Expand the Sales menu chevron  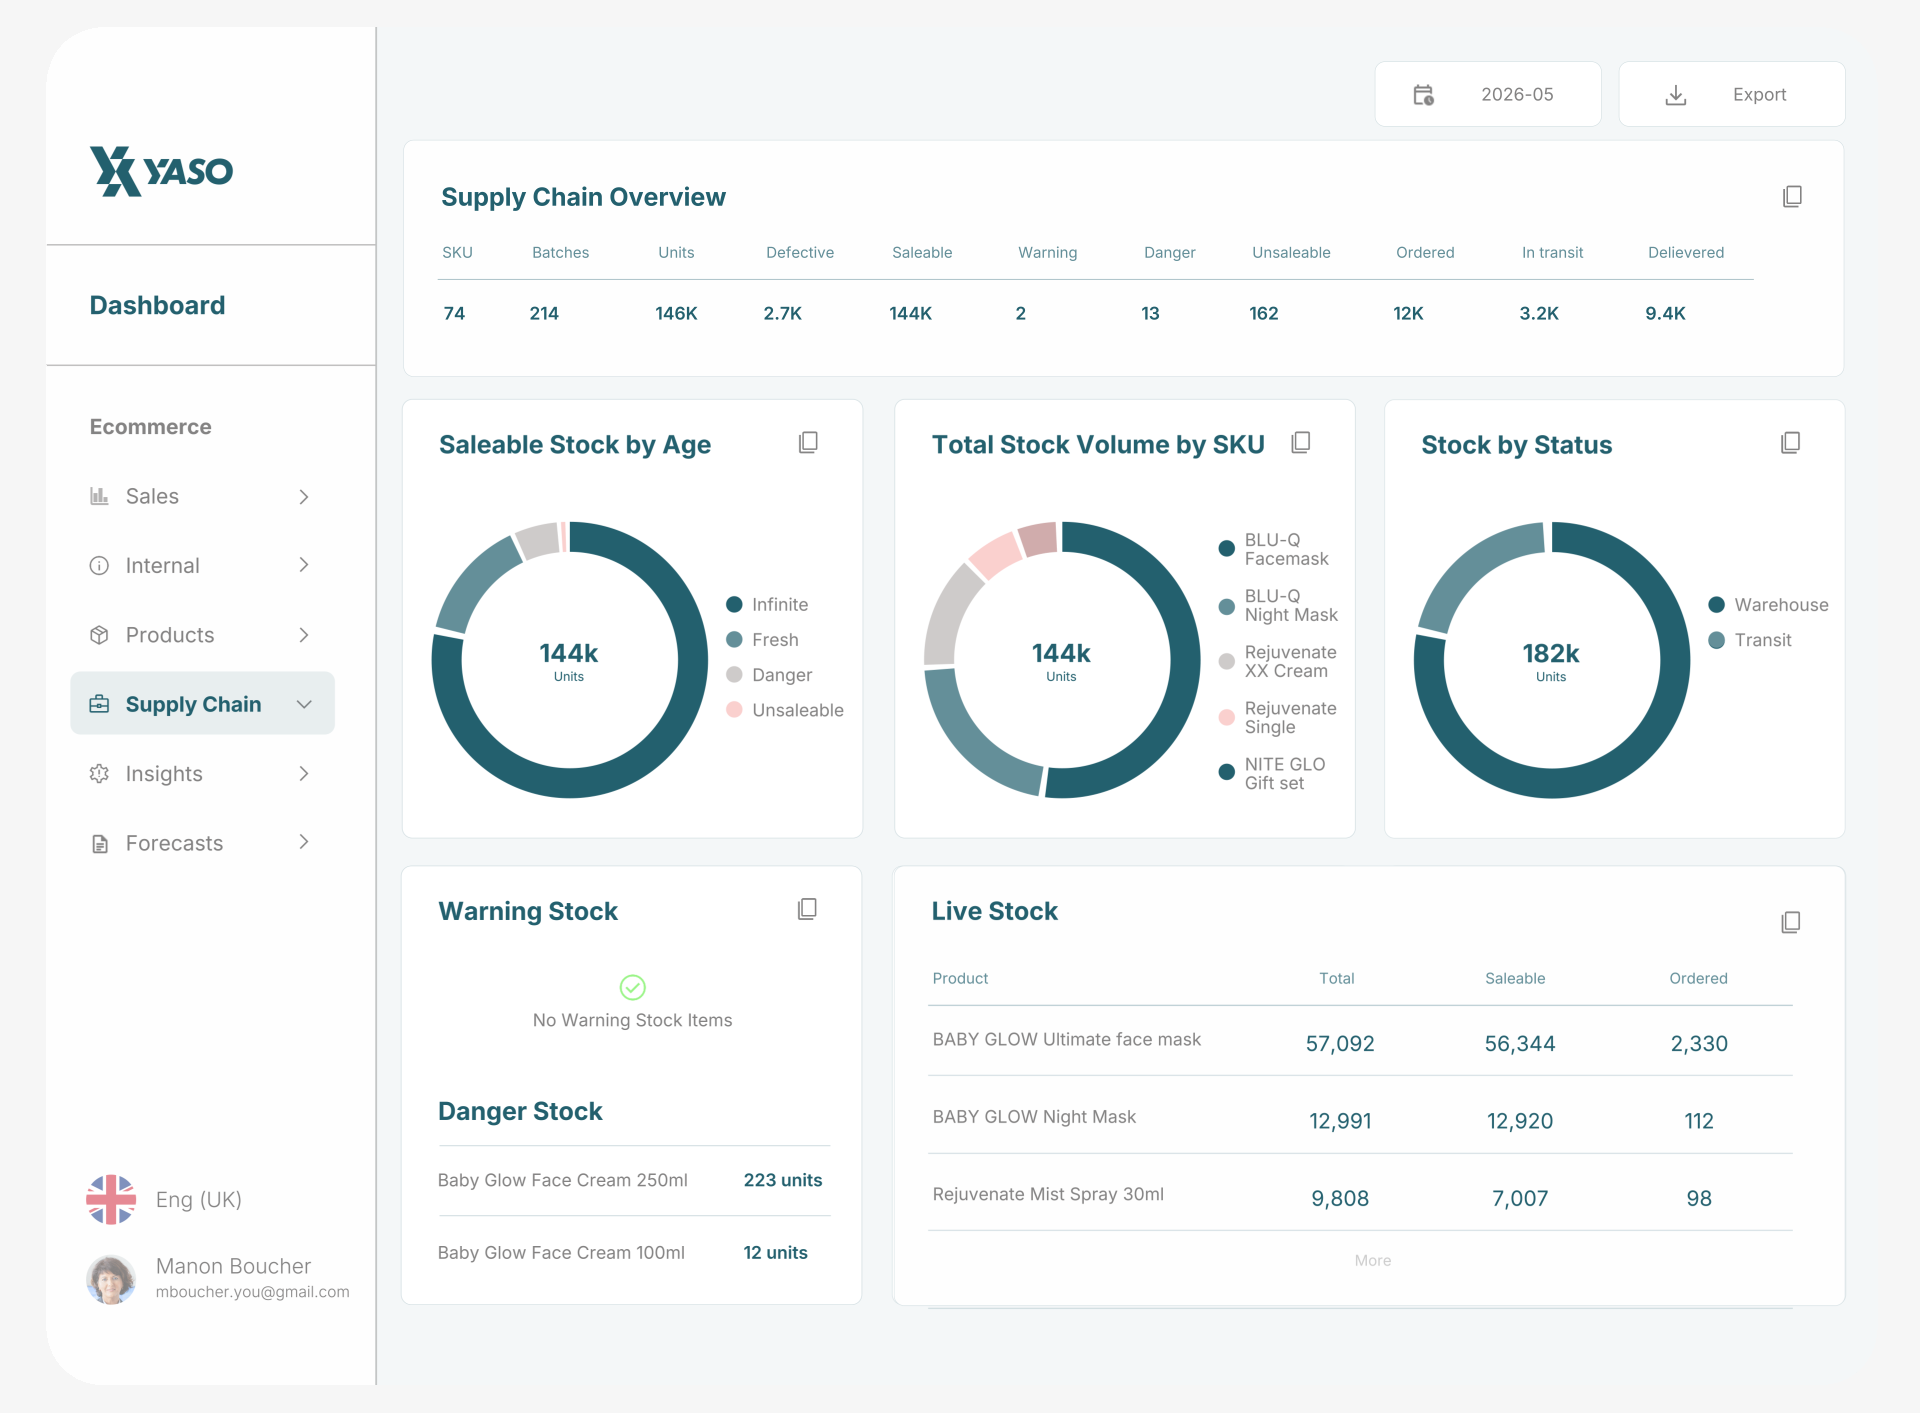pos(304,496)
